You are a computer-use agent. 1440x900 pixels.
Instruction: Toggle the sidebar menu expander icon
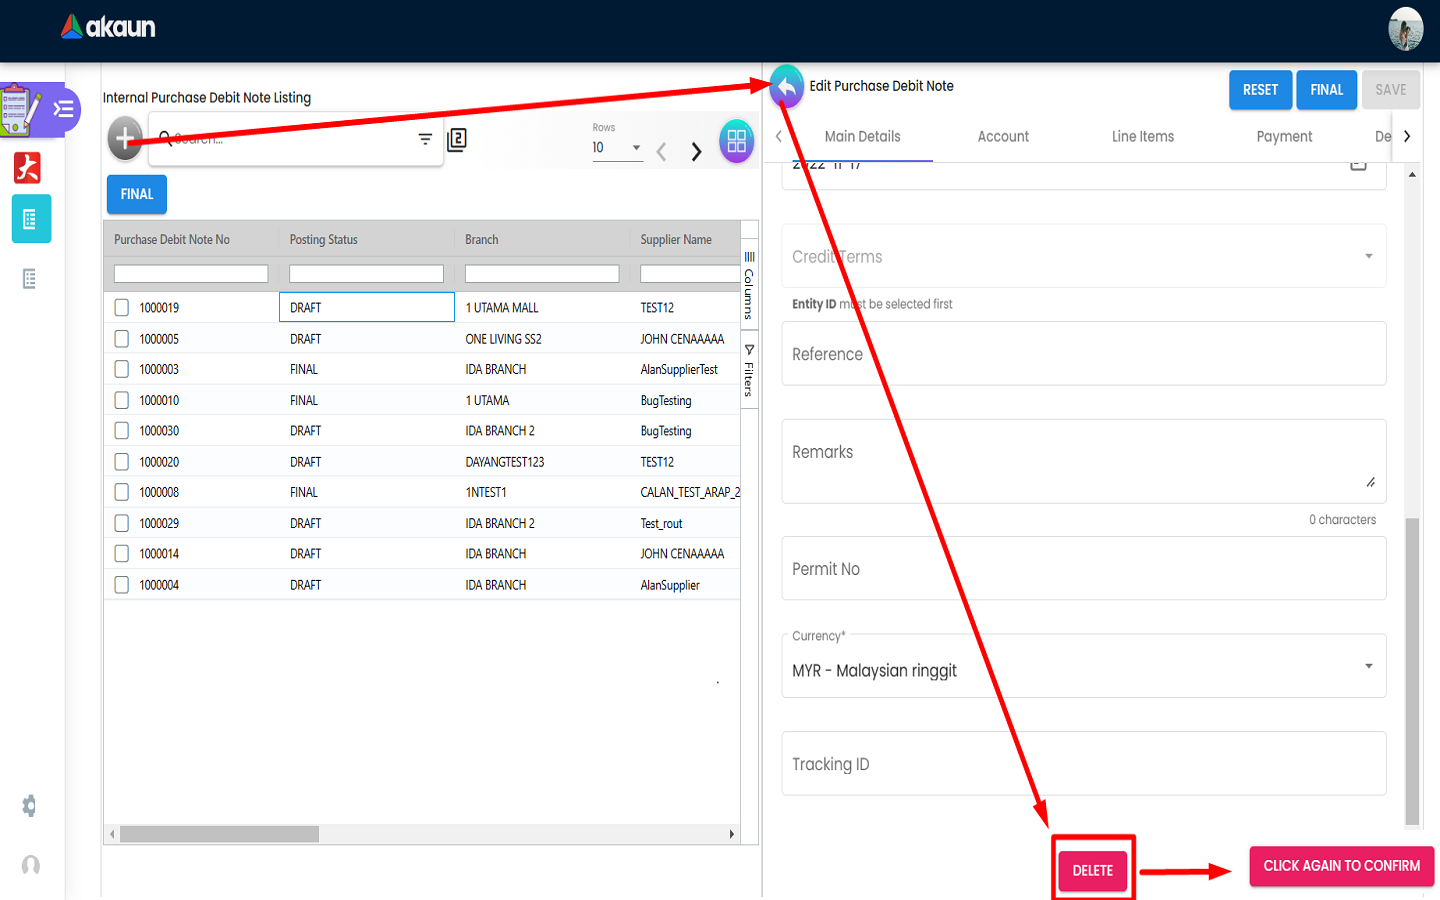(x=64, y=109)
